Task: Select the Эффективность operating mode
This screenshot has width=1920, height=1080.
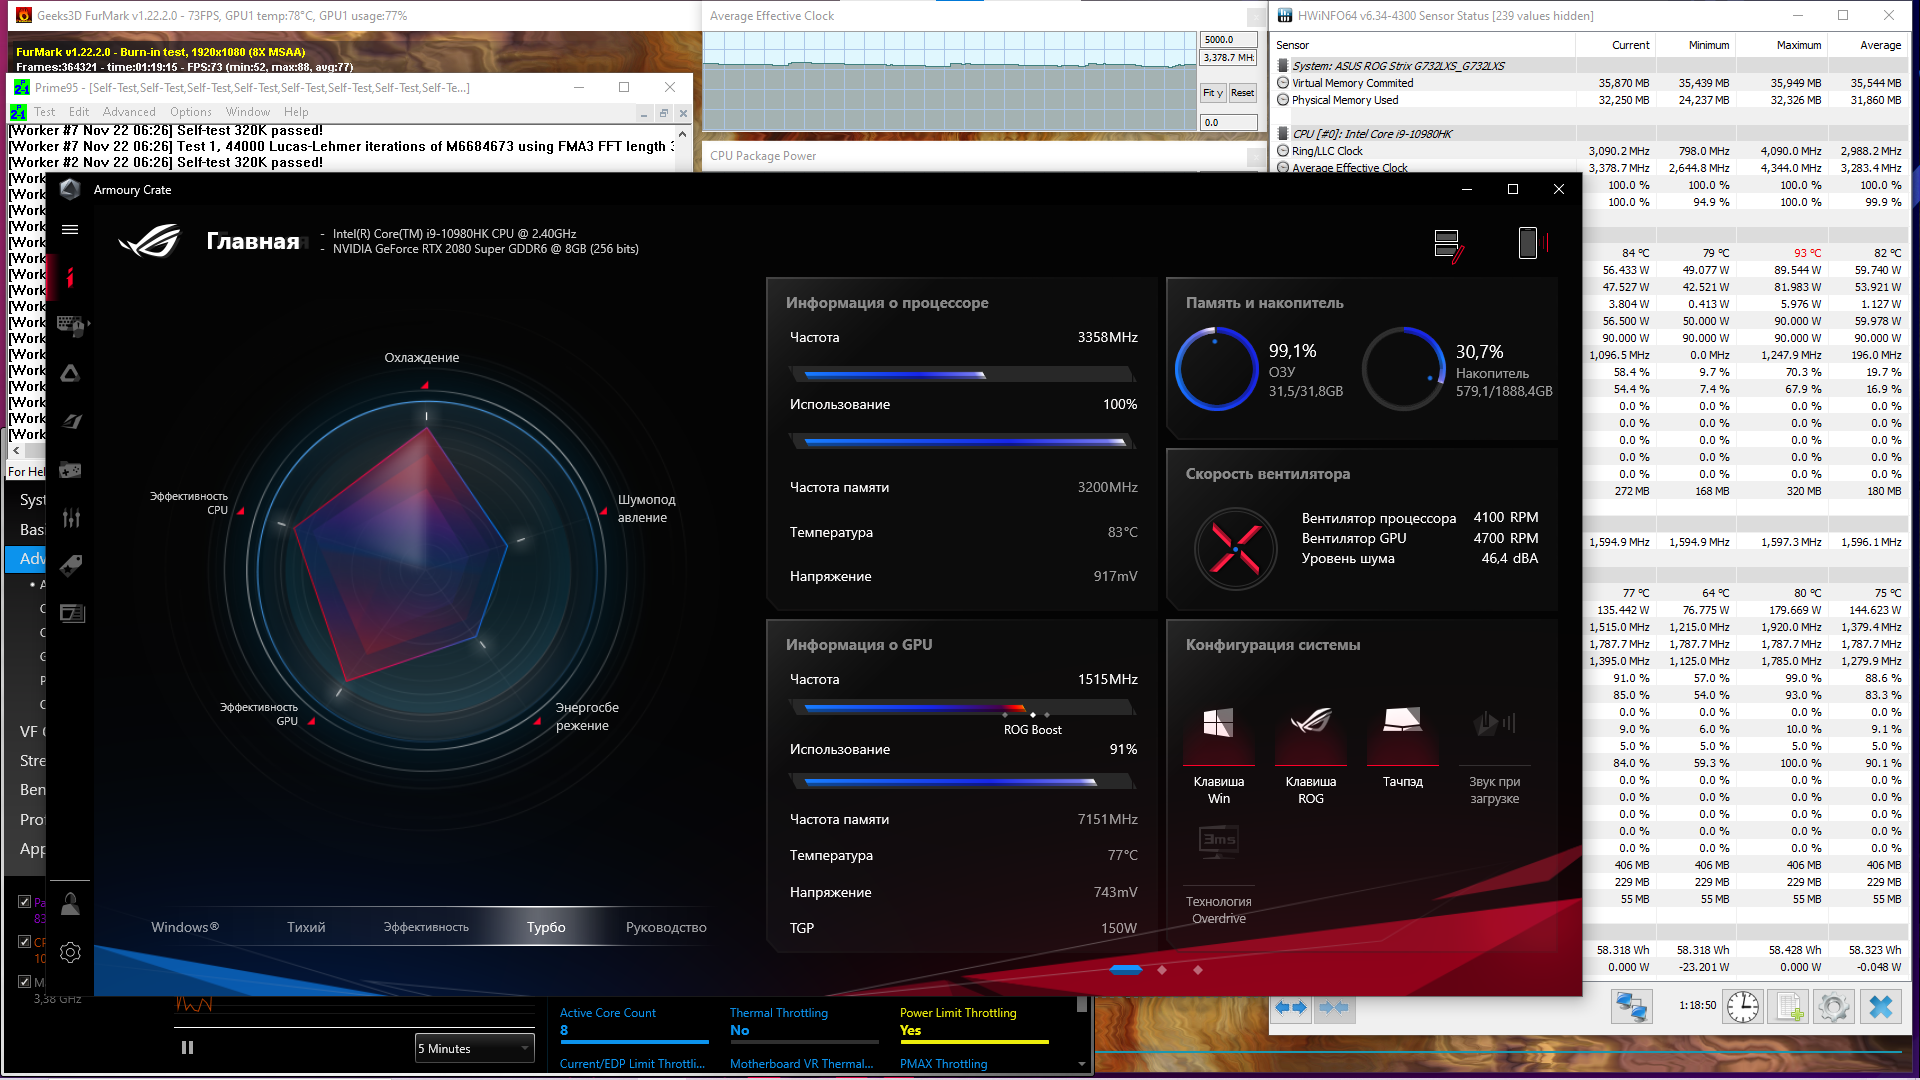Action: click(x=426, y=927)
